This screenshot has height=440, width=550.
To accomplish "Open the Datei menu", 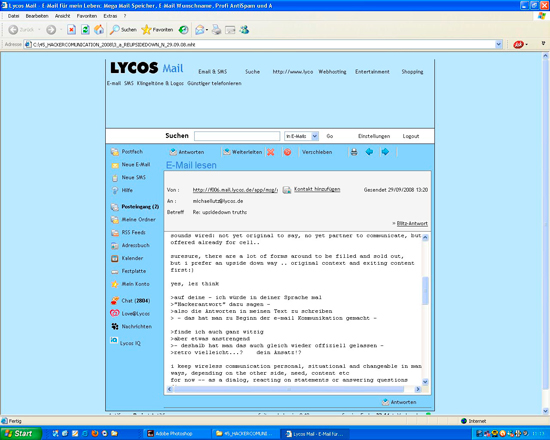I will point(13,16).
